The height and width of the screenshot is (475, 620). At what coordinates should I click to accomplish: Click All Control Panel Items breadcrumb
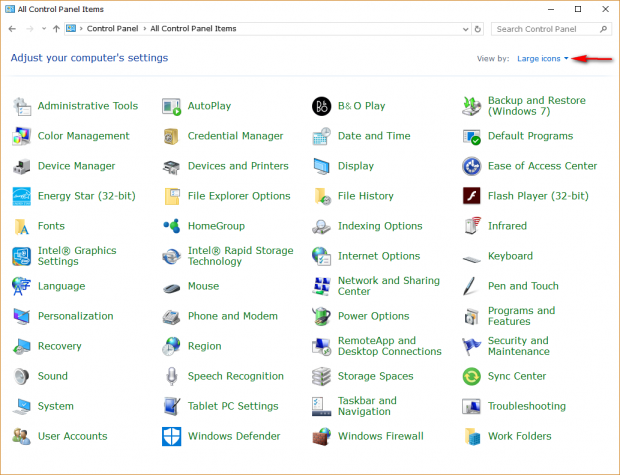193,29
